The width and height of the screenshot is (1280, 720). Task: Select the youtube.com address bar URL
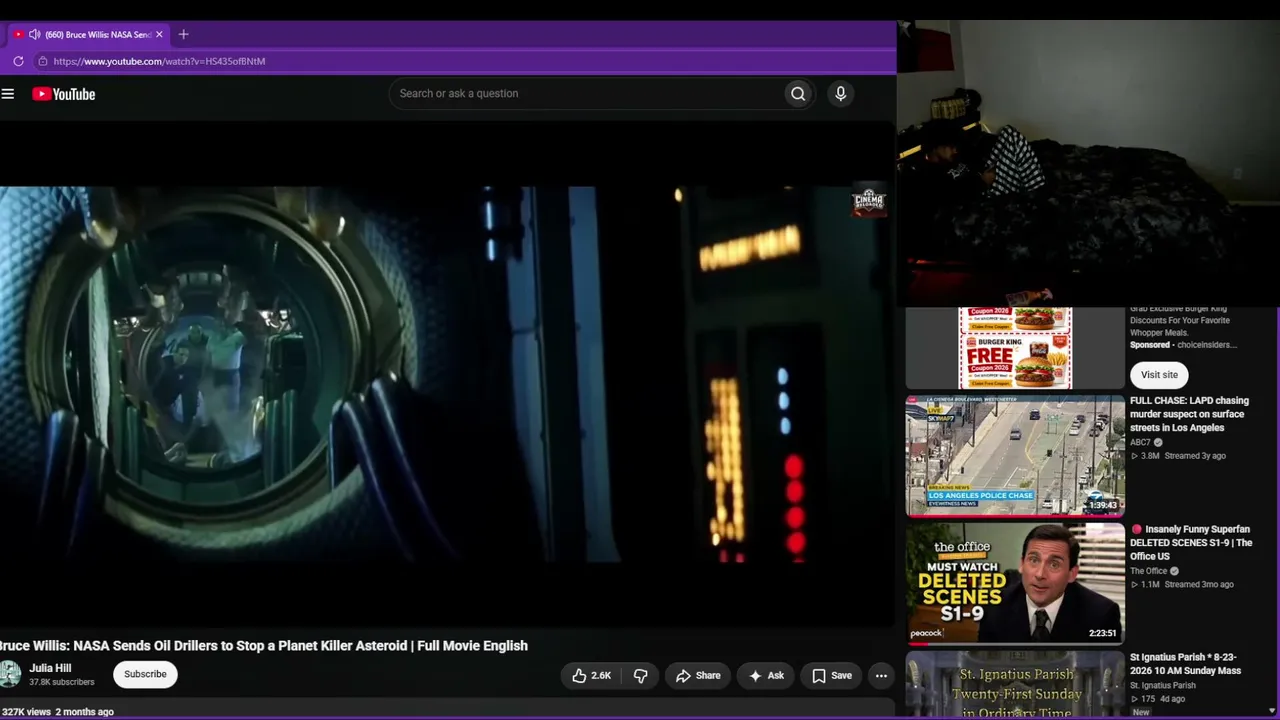click(x=159, y=61)
